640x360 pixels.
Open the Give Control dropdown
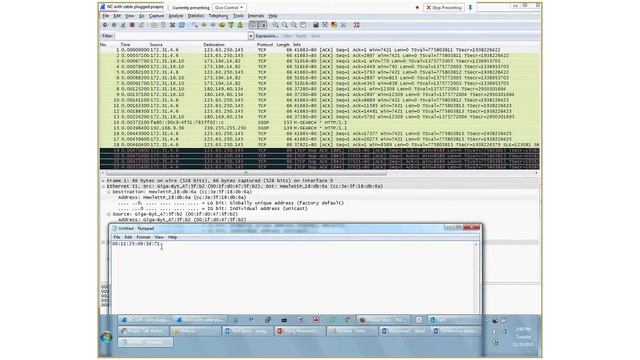coord(229,7)
